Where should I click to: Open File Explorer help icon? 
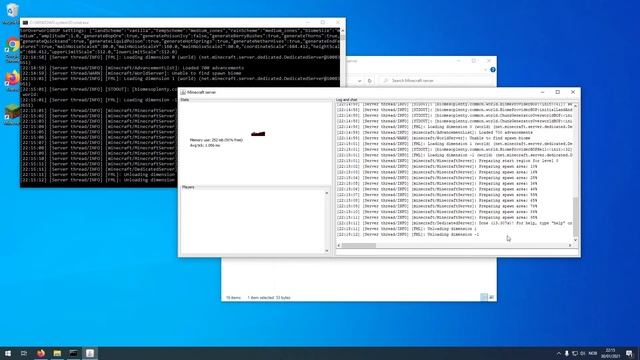pos(493,70)
